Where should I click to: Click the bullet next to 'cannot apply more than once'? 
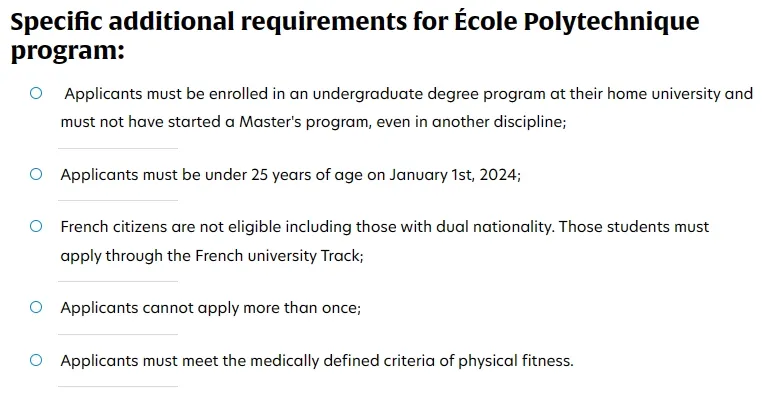[36, 307]
